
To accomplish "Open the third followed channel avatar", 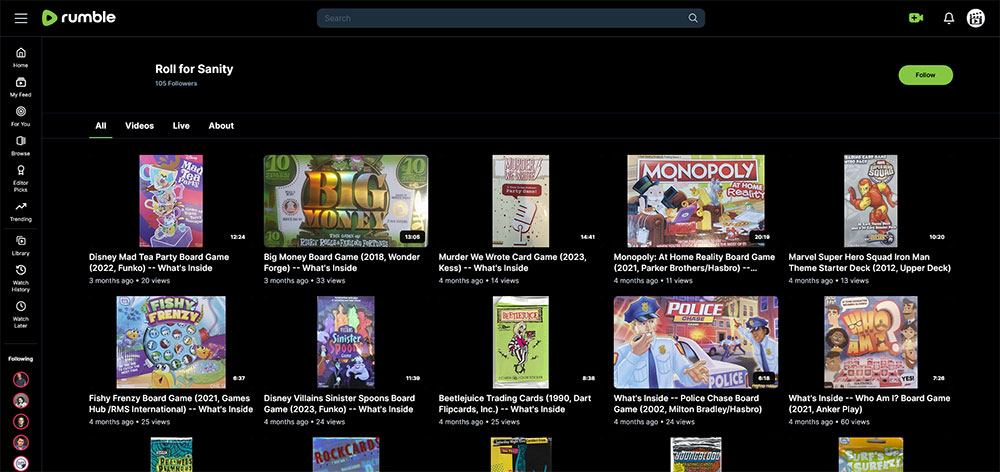I will pyautogui.click(x=21, y=422).
